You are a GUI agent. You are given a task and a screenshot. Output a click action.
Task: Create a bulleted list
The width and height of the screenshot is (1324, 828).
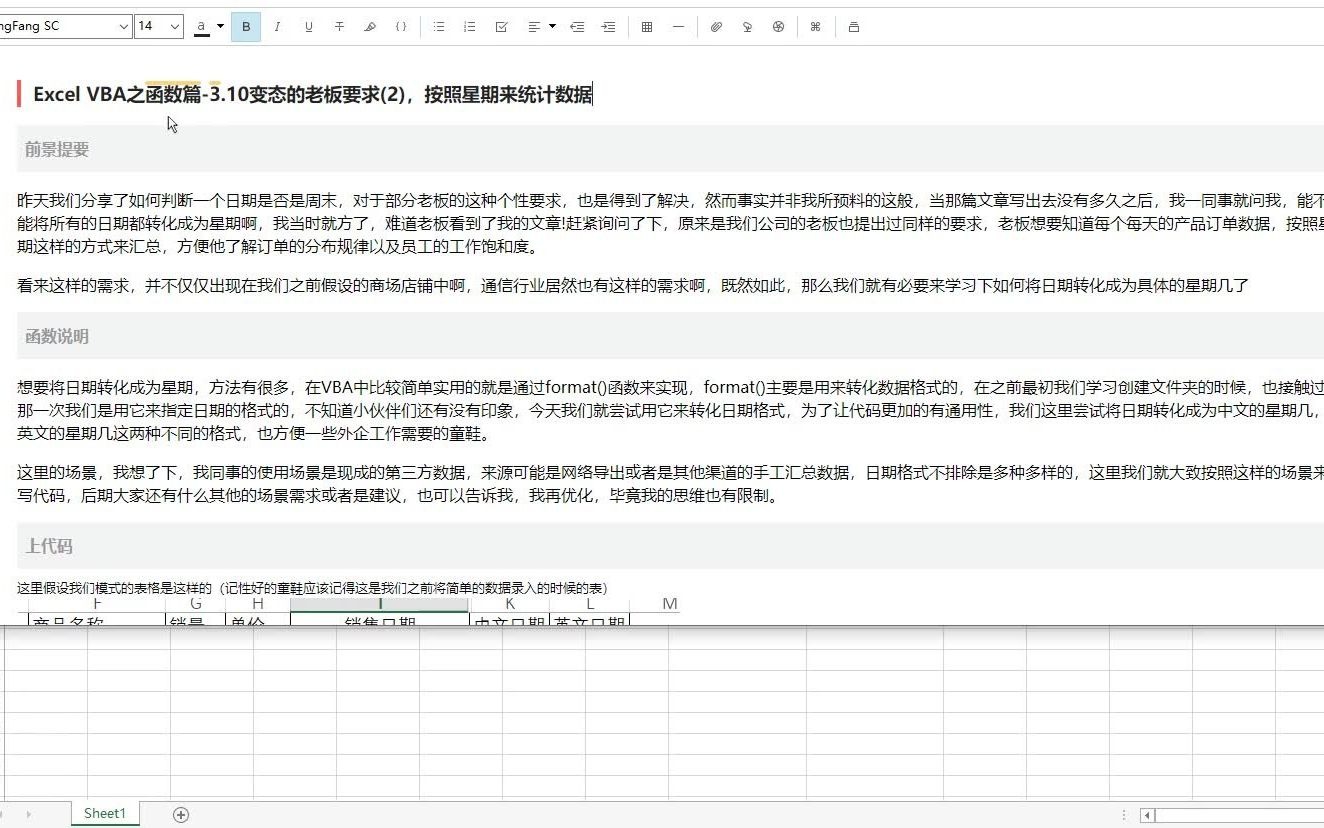pyautogui.click(x=438, y=26)
